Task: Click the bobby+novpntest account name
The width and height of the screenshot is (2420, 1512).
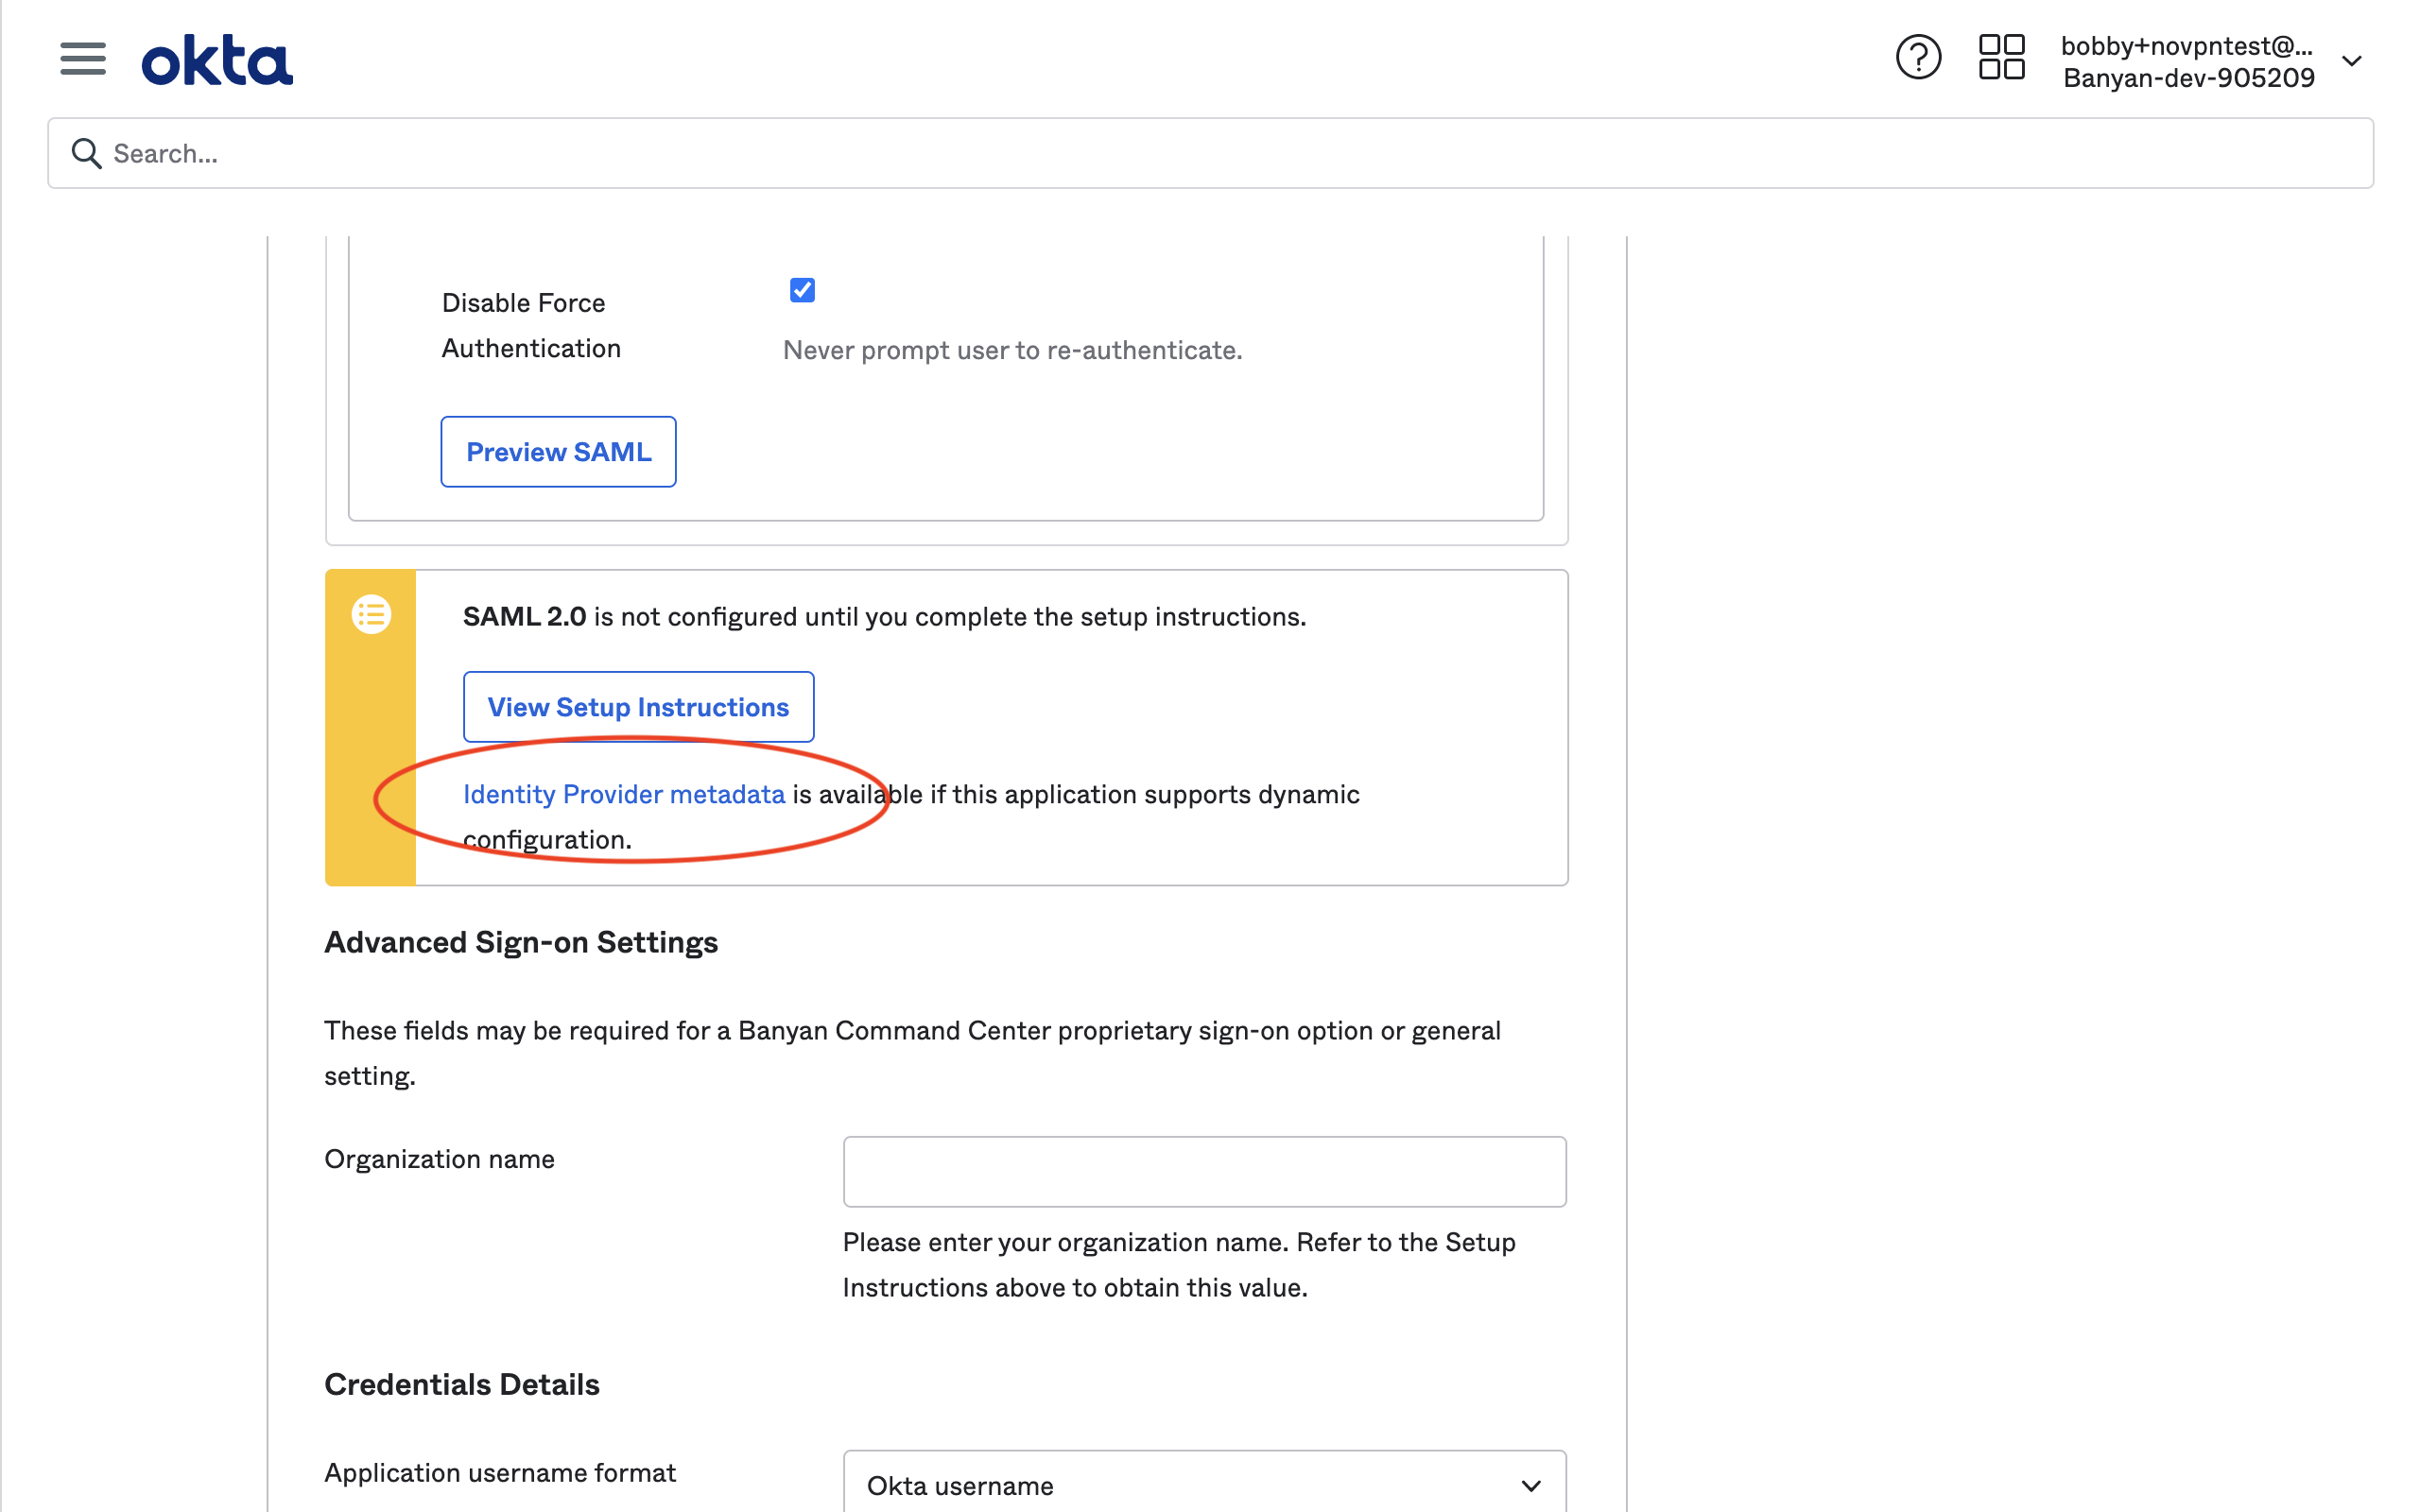Action: coord(2186,45)
